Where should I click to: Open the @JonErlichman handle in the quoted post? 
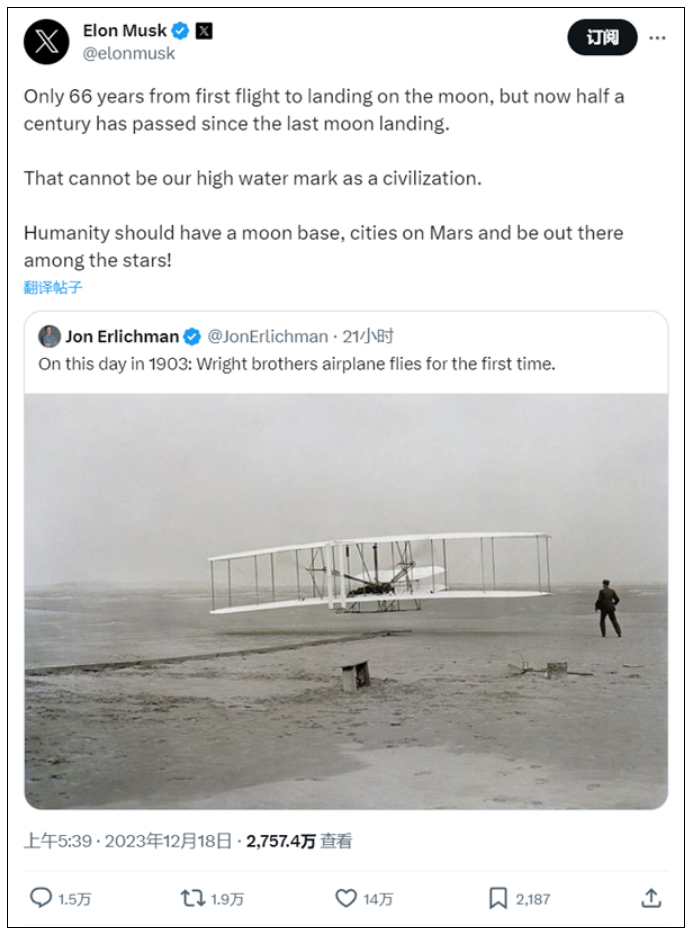(x=267, y=337)
